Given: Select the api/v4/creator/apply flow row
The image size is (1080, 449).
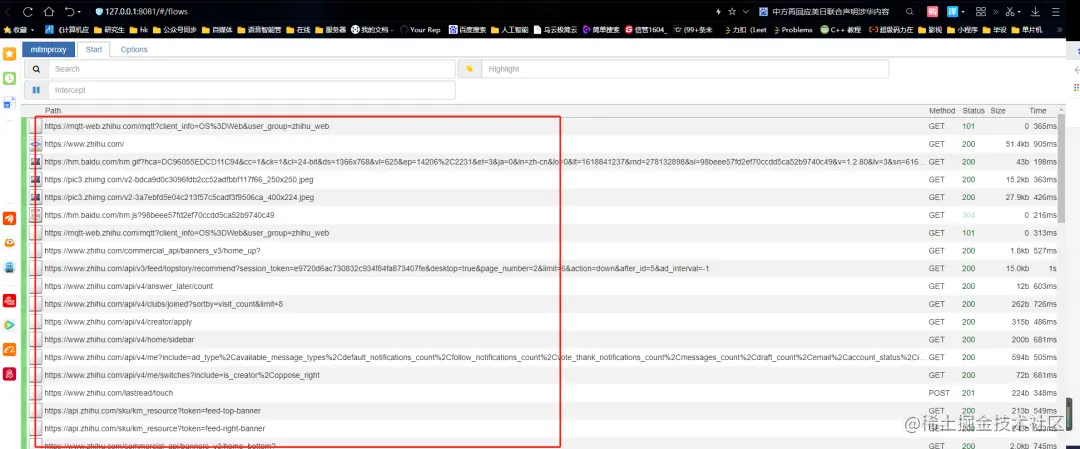Looking at the screenshot, I should point(540,322).
